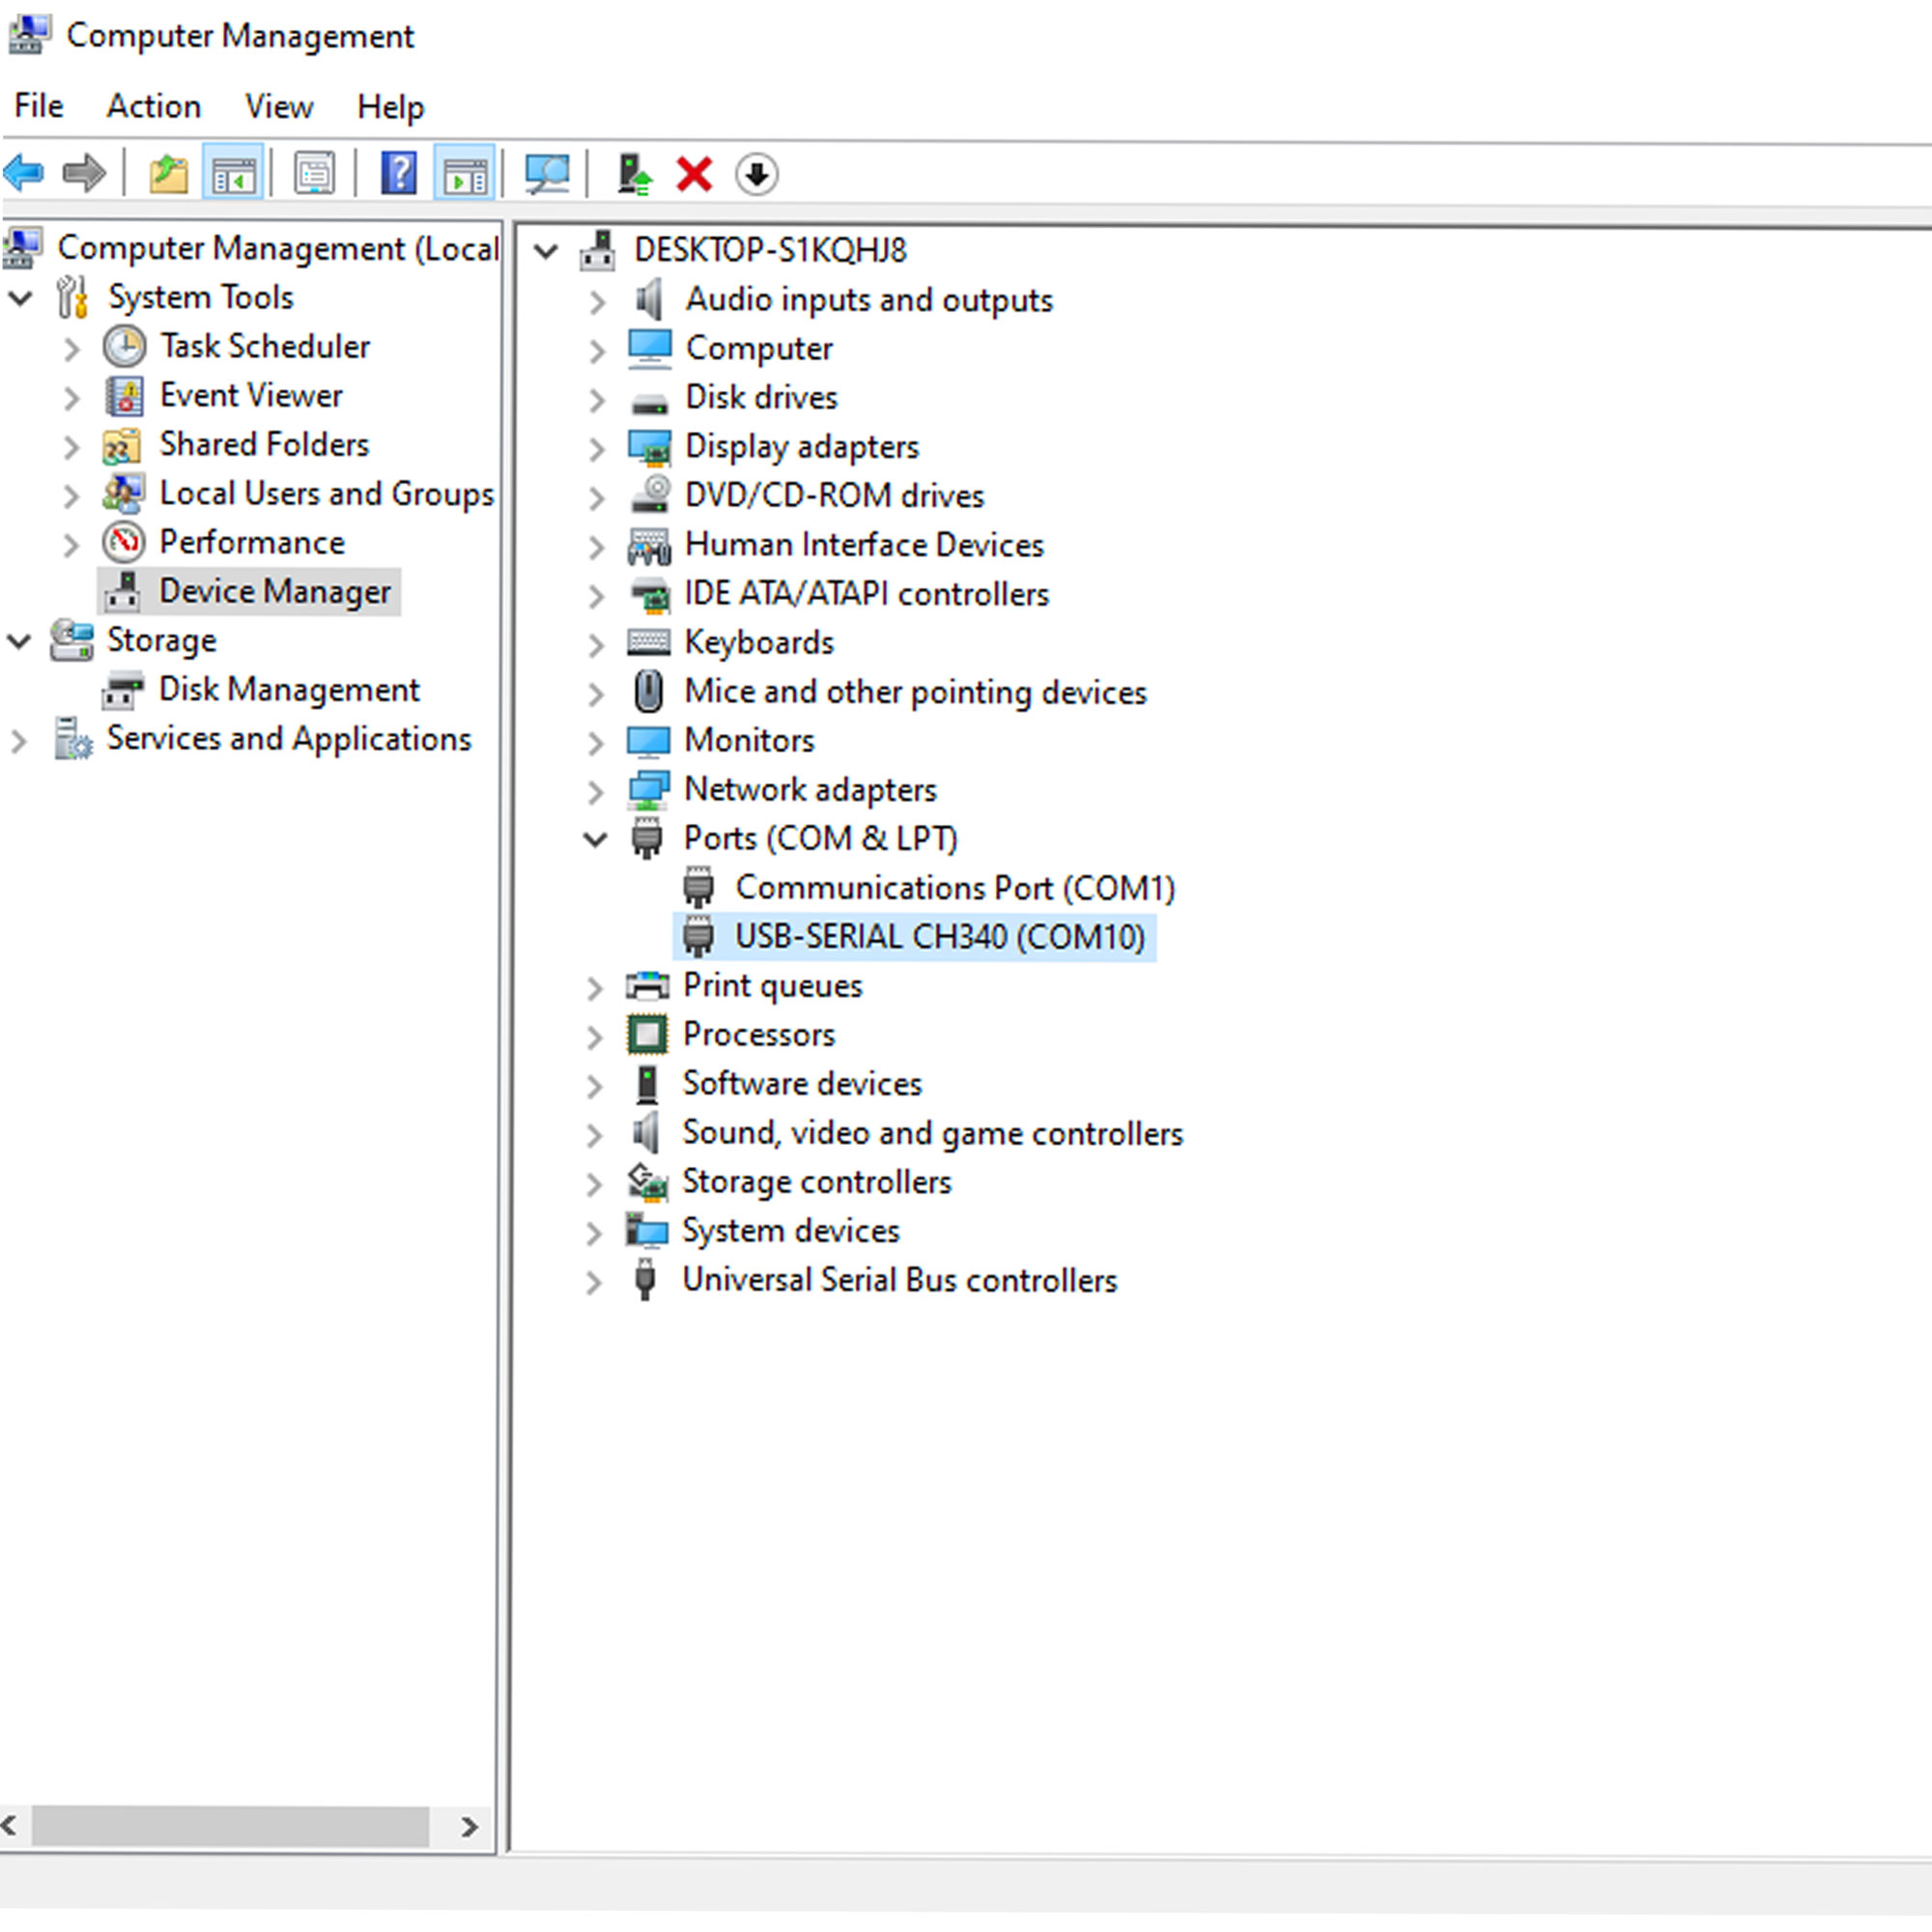
Task: Click the horizontal scrollbar right arrow
Action: tap(469, 1827)
